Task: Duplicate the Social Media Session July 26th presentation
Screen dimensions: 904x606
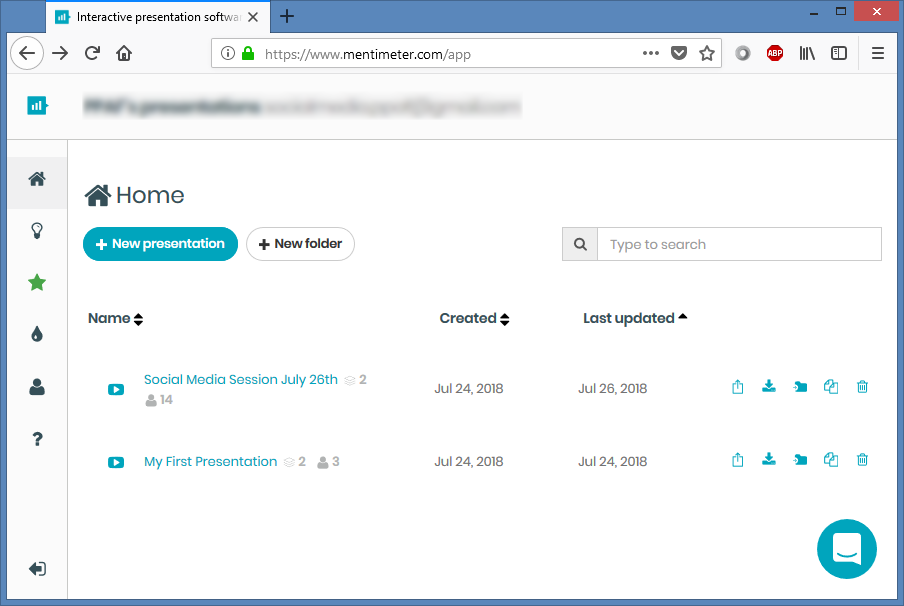Action: [x=831, y=387]
